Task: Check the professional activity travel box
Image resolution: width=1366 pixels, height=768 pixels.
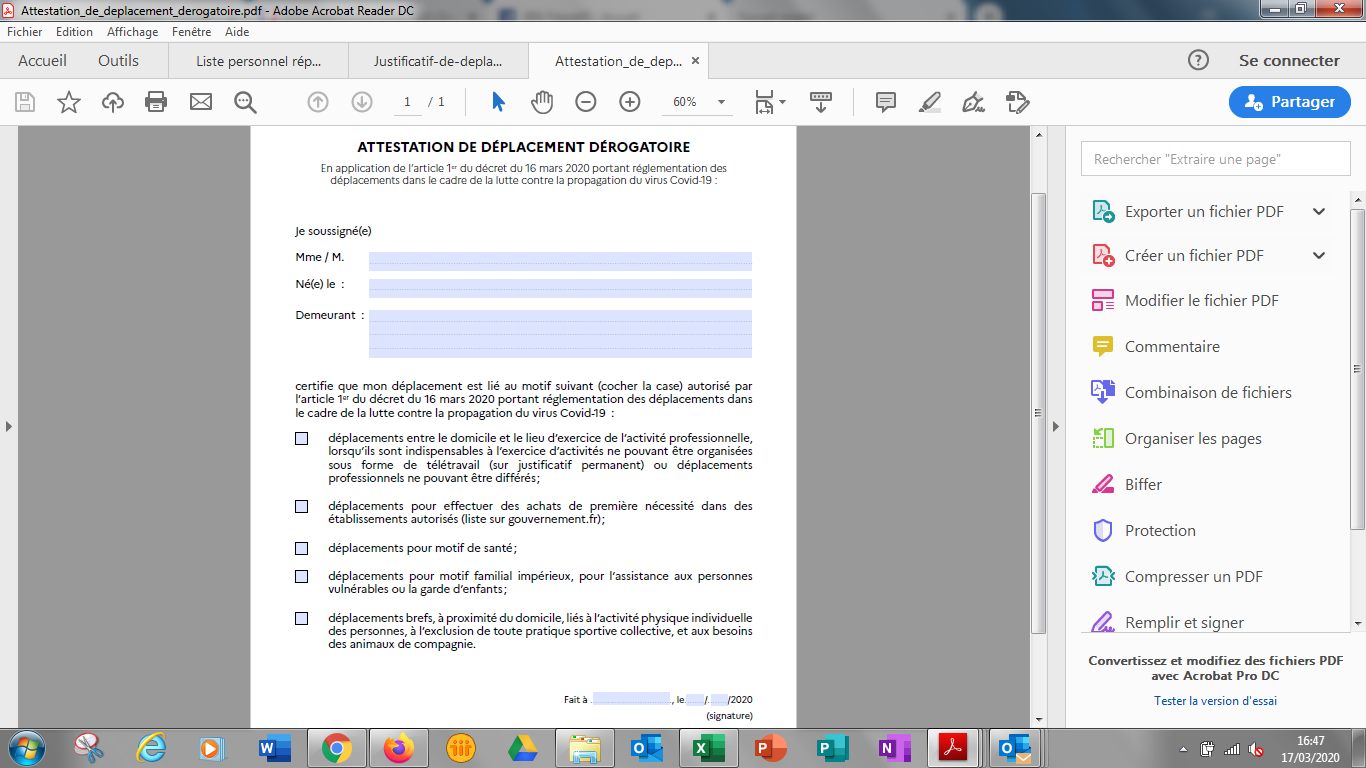Action: 302,438
